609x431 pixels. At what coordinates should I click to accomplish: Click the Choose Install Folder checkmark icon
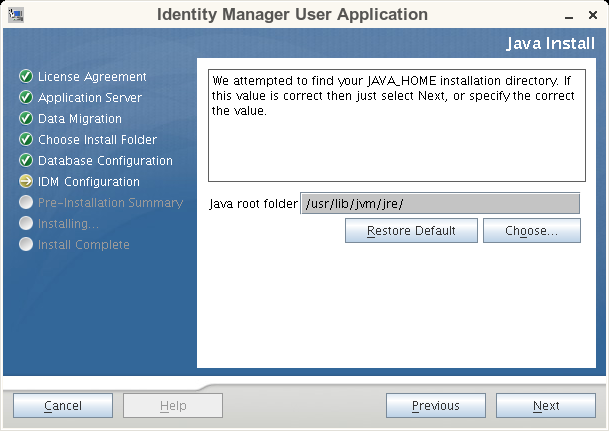(26, 140)
